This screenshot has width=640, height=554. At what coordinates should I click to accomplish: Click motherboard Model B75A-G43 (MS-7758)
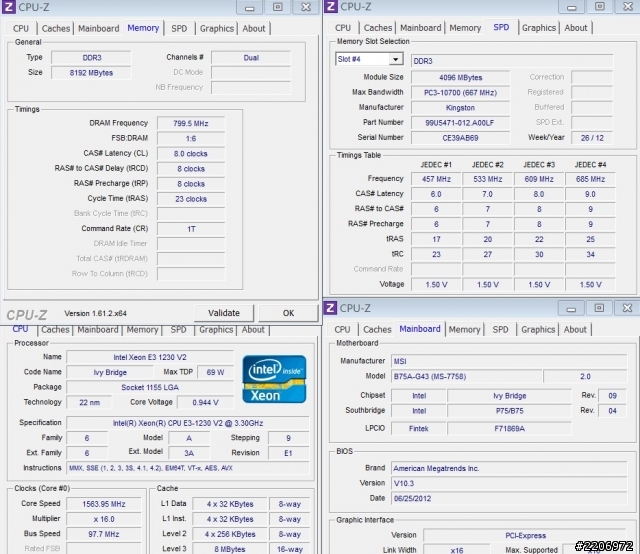tap(467, 376)
